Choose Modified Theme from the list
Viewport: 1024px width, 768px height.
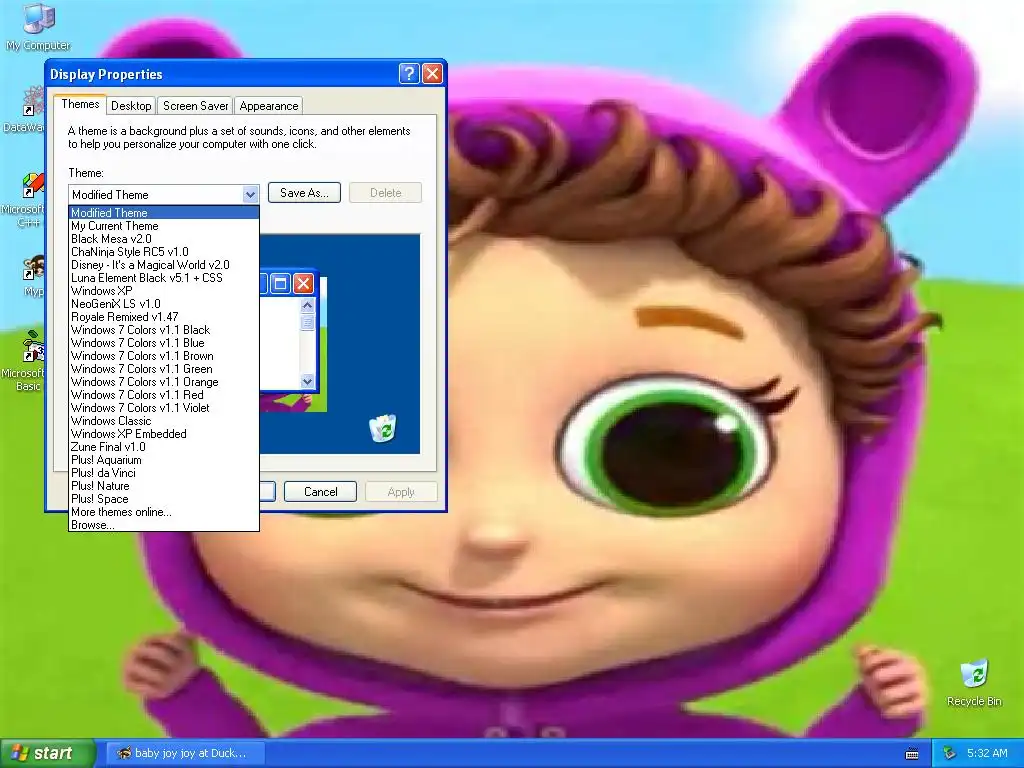pyautogui.click(x=164, y=213)
